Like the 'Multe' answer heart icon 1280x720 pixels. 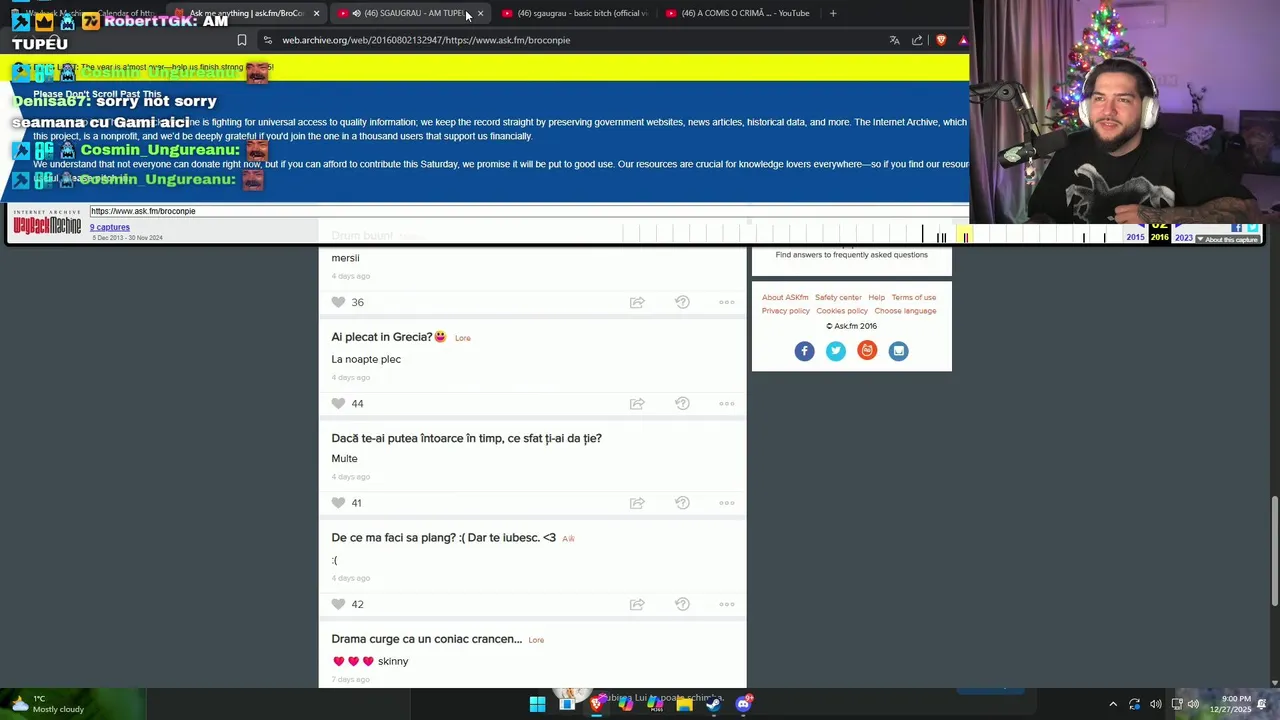[x=338, y=503]
